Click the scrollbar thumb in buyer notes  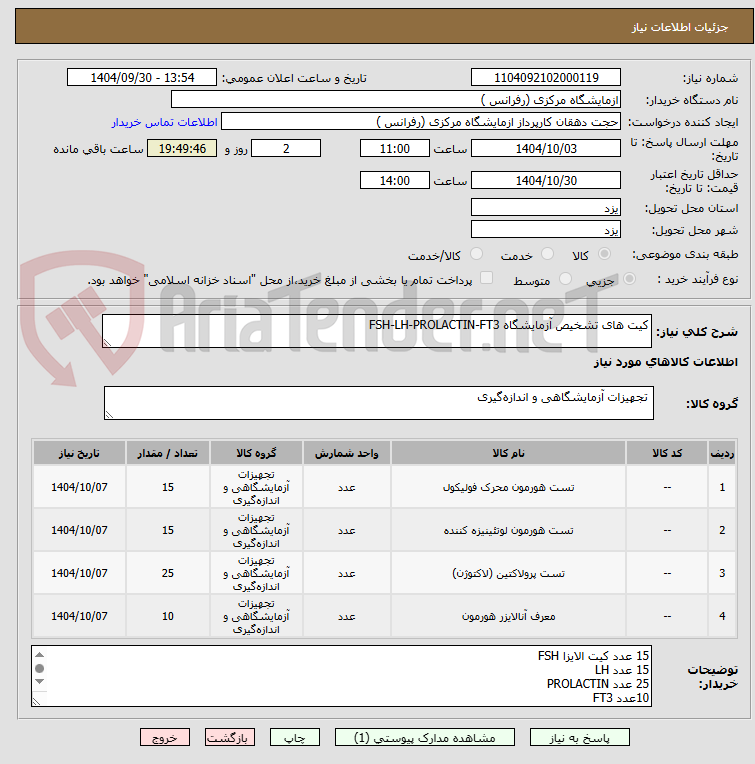tap(40, 668)
